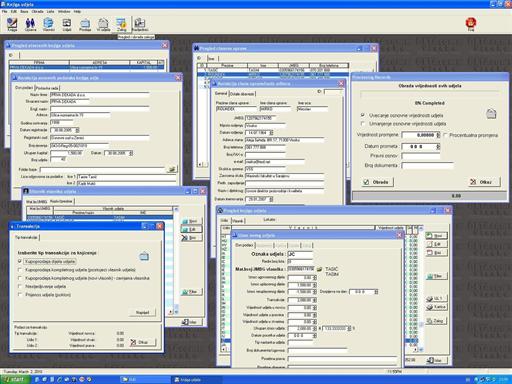
Task: Click the Start button on the taskbar
Action: [15, 380]
